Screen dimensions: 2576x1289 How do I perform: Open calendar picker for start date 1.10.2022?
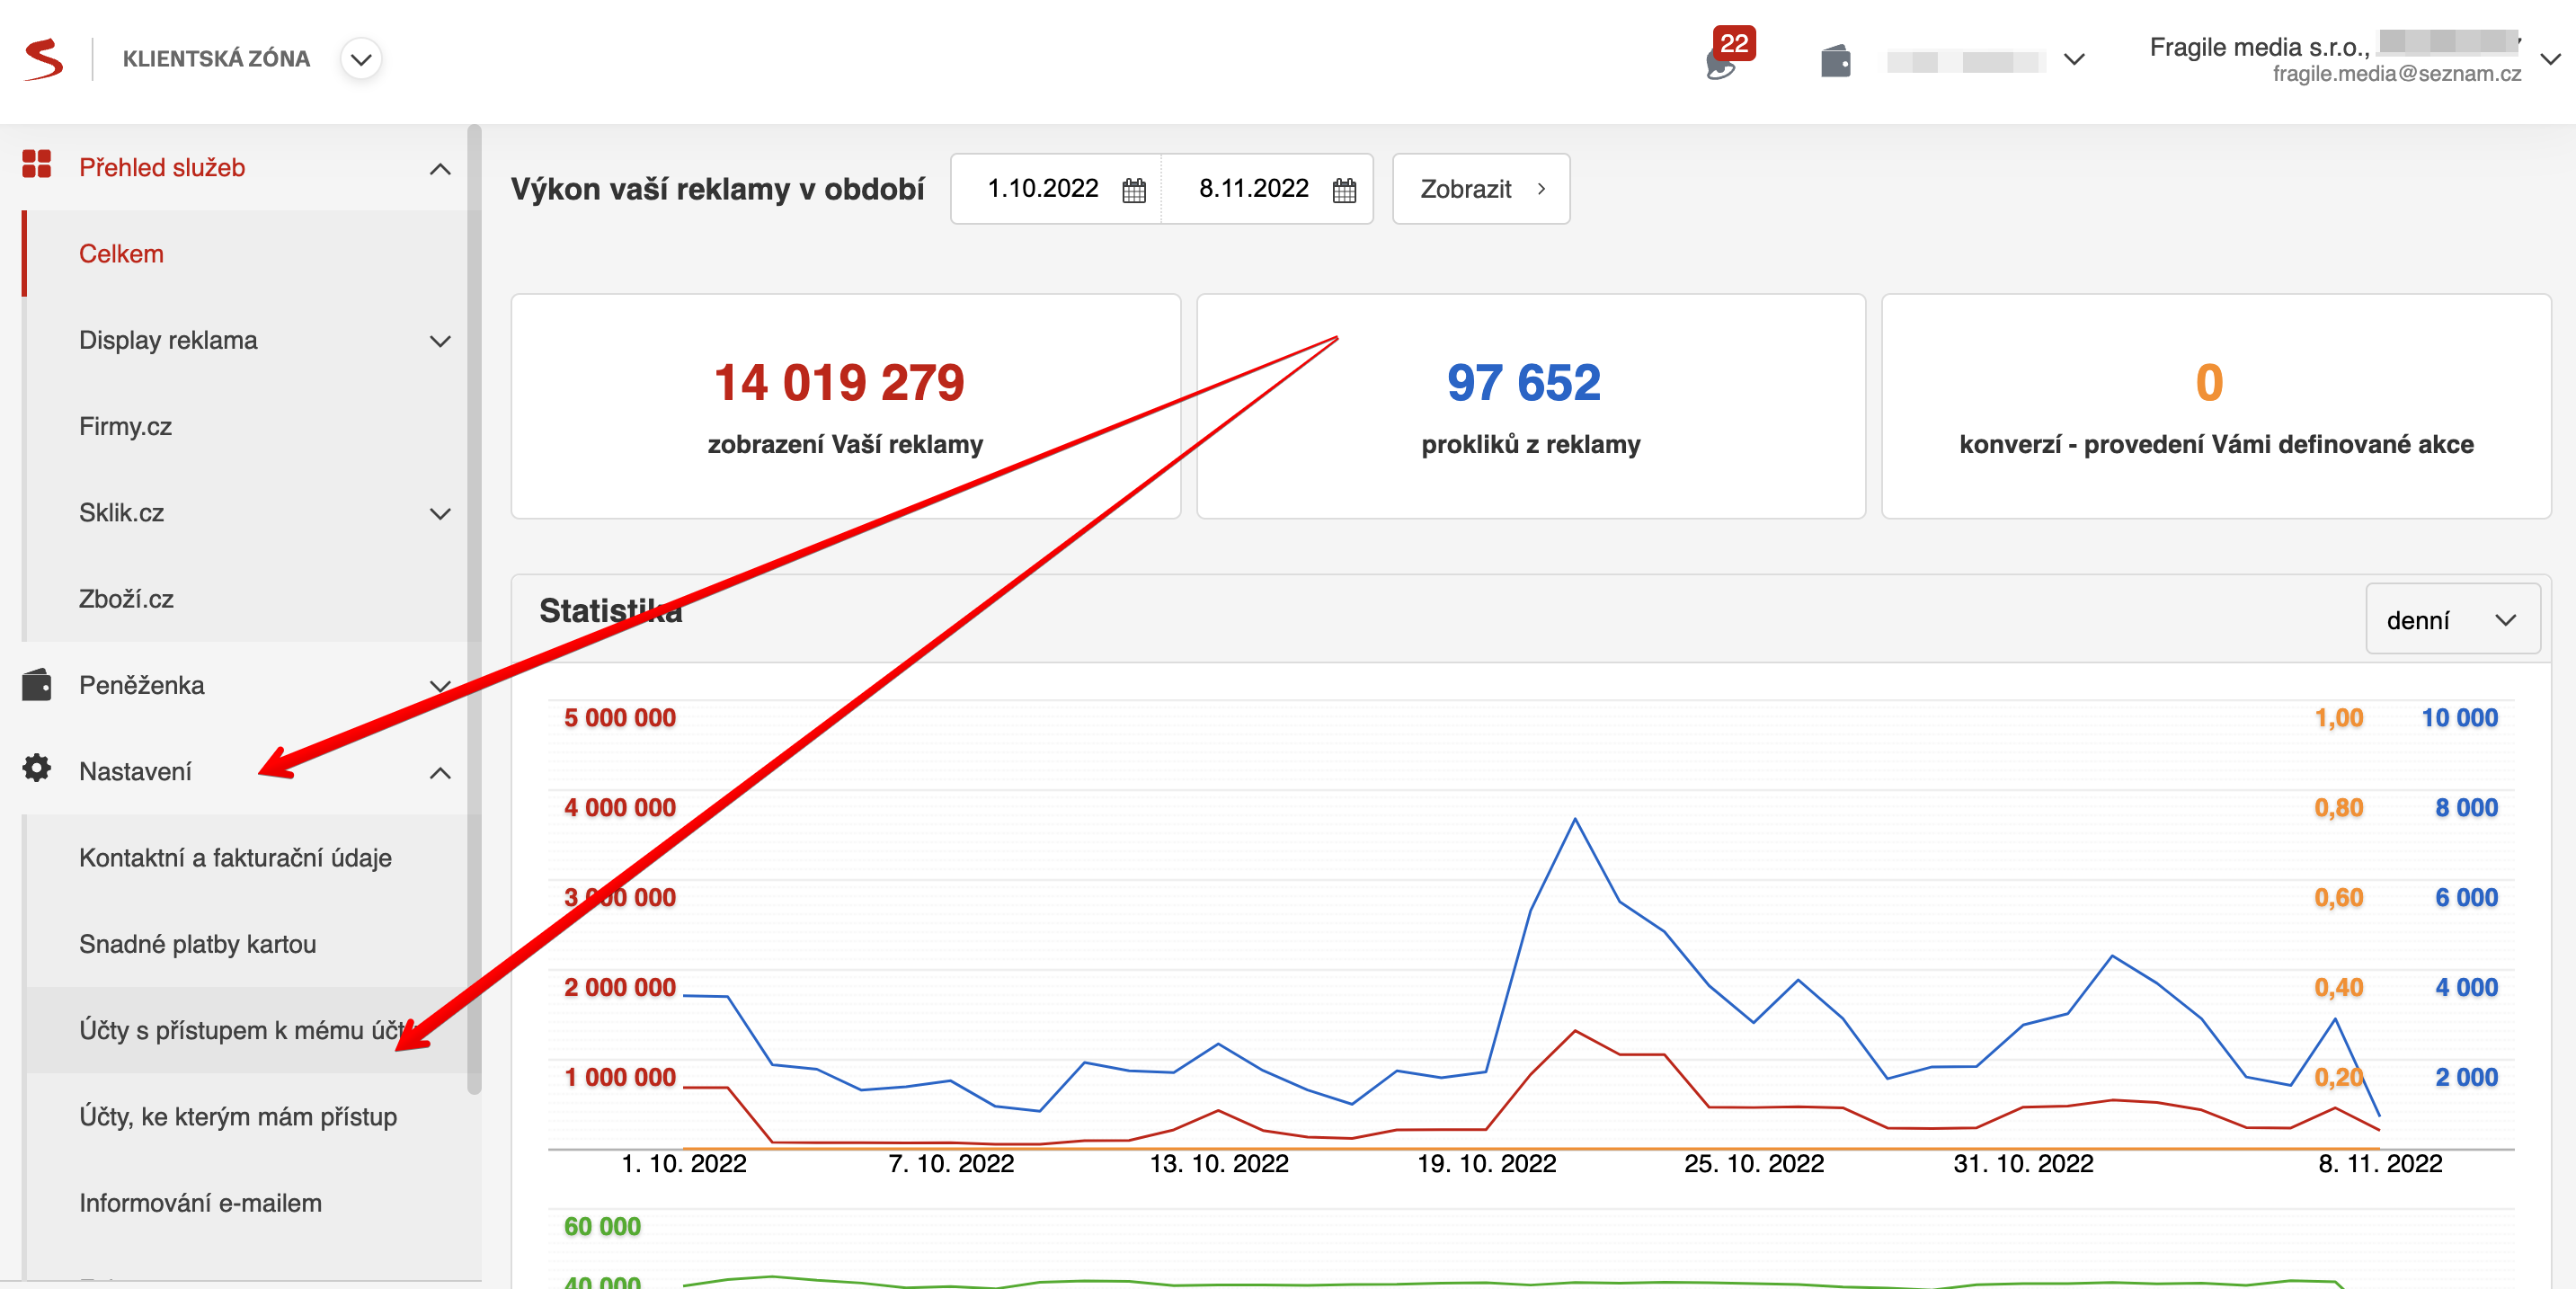[x=1133, y=190]
